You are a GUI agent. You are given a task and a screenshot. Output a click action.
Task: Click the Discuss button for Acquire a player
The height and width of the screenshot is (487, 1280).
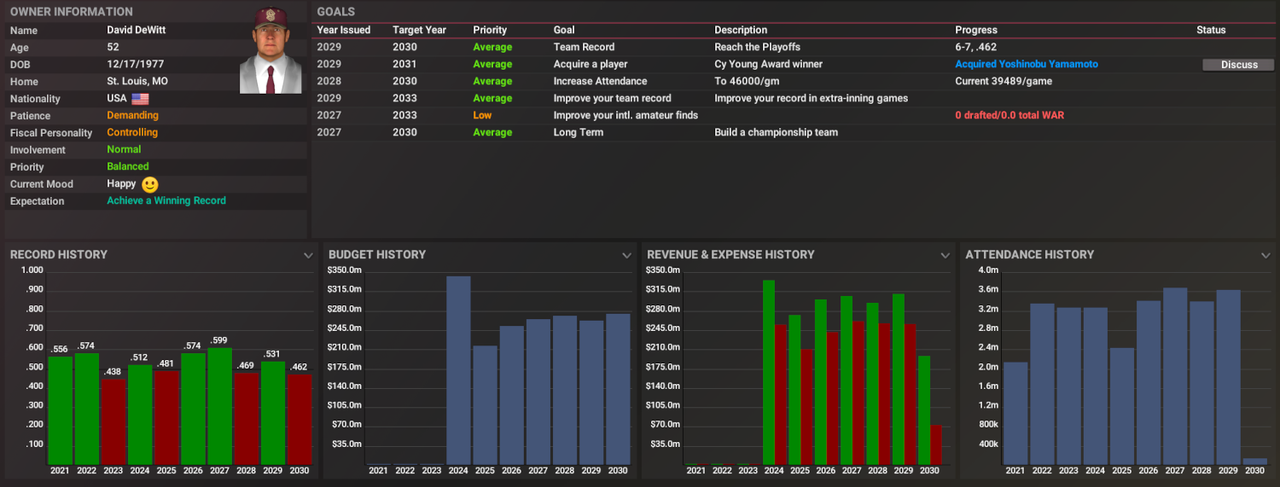[x=1239, y=65]
